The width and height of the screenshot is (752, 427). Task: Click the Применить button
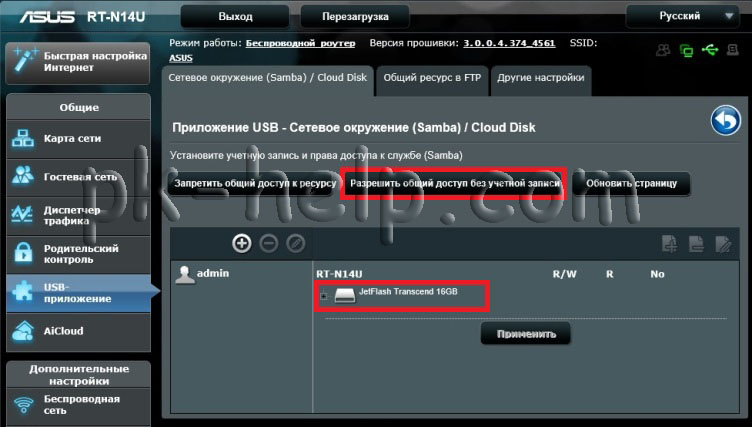pyautogui.click(x=526, y=334)
